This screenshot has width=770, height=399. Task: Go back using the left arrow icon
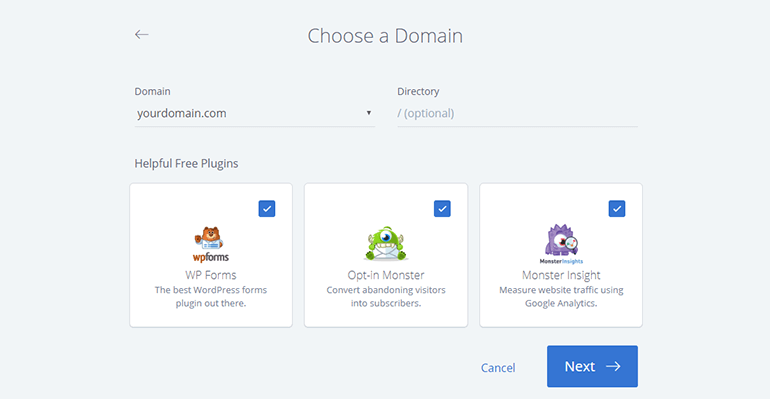pos(141,34)
